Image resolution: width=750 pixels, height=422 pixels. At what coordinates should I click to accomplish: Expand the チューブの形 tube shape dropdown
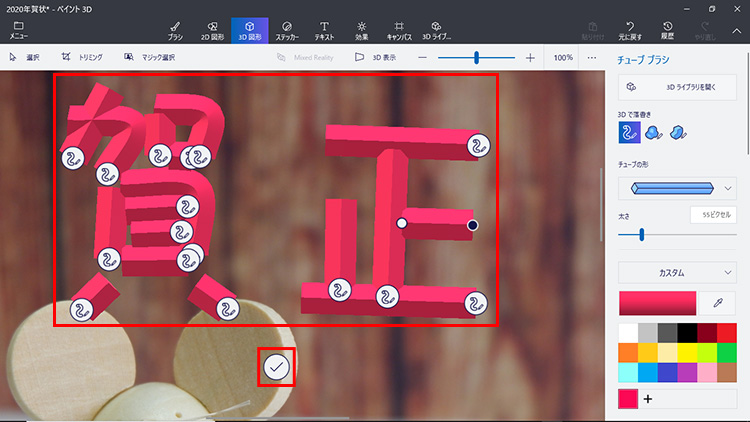(677, 188)
